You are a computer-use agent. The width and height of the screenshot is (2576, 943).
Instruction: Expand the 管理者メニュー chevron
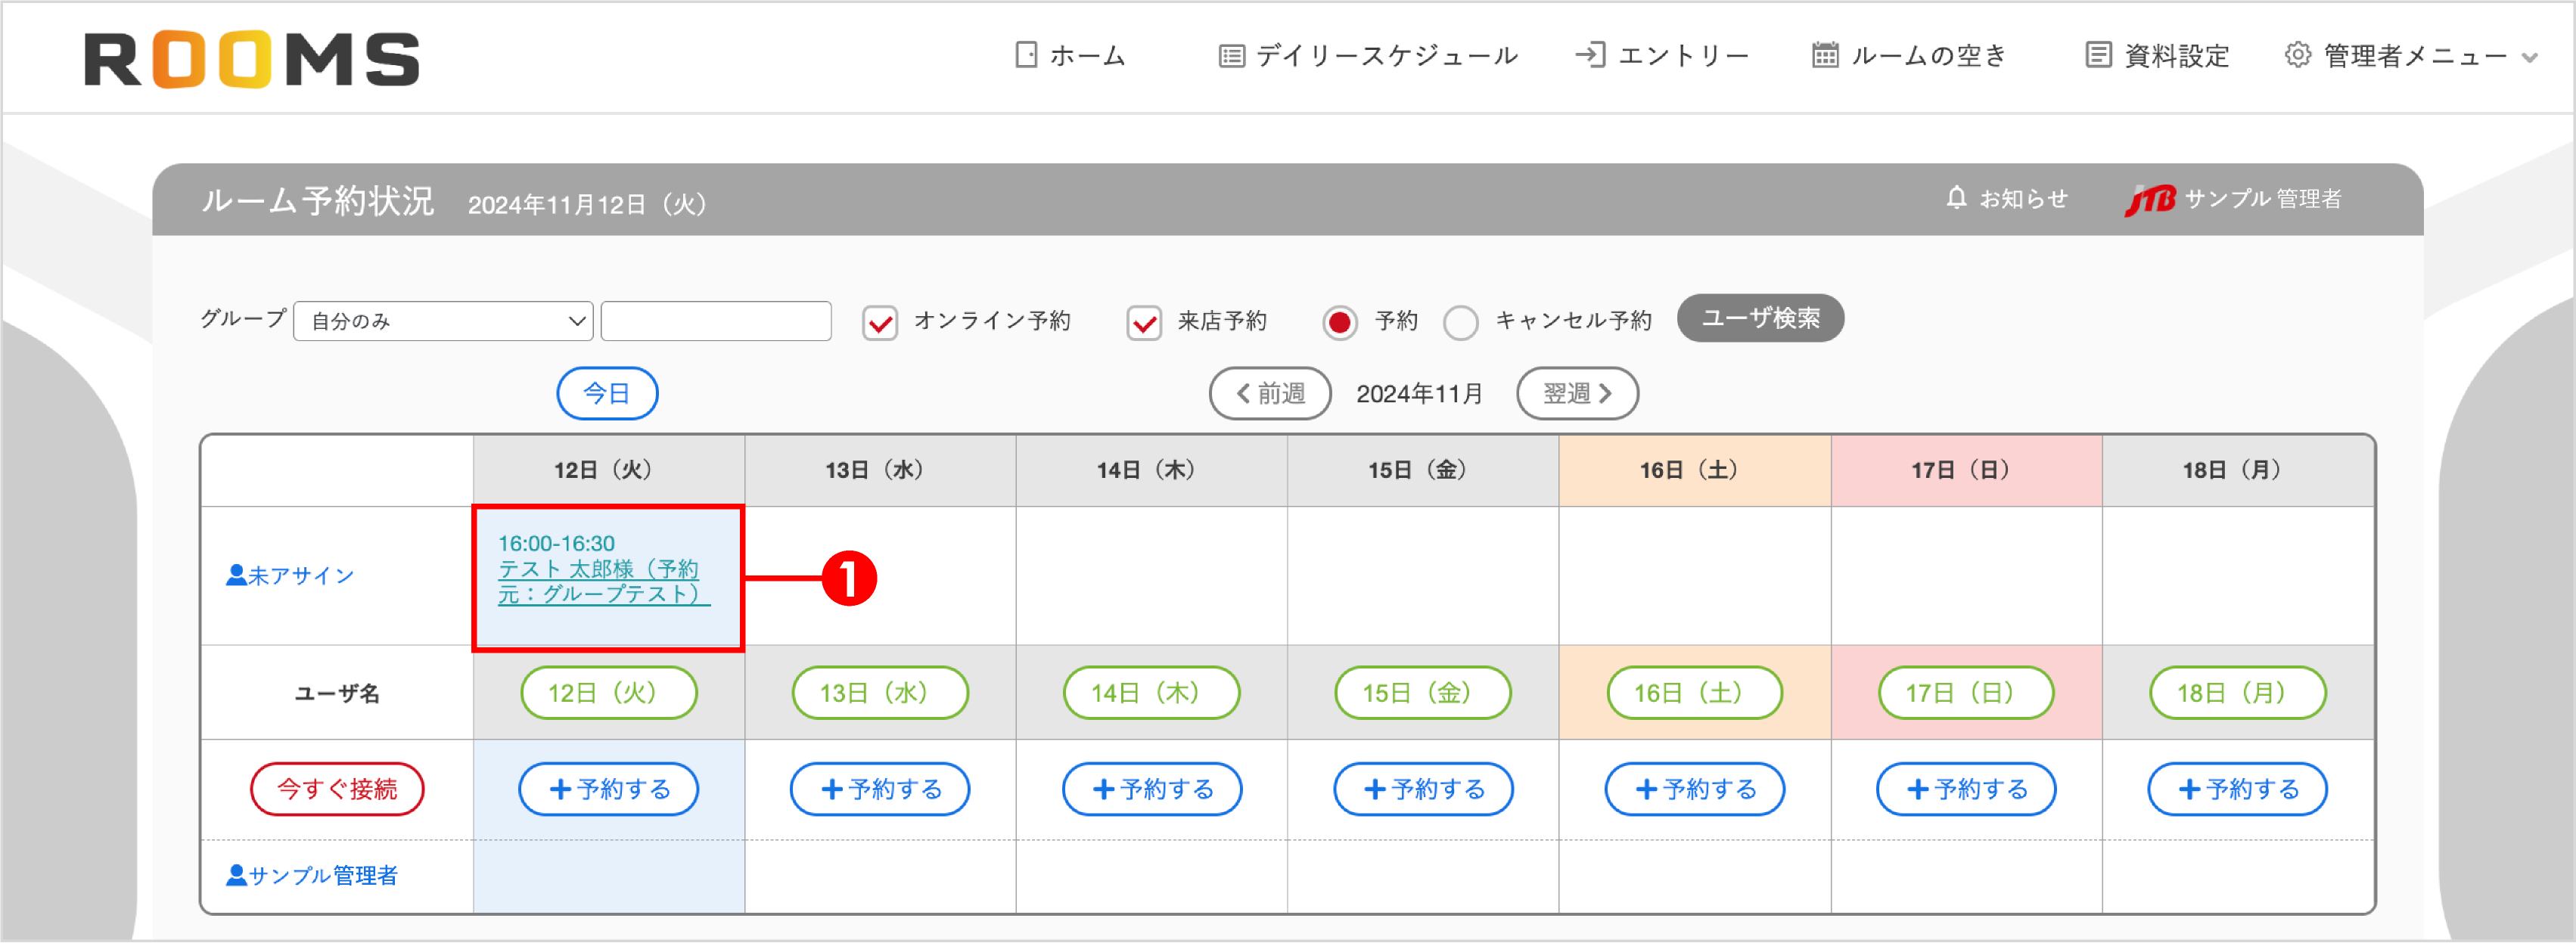pos(2530,57)
